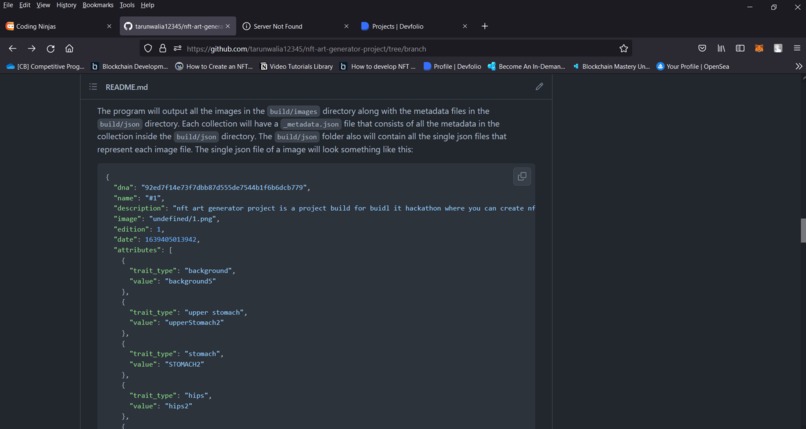
Task: Open site permissions icon in address bar
Action: (x=177, y=48)
